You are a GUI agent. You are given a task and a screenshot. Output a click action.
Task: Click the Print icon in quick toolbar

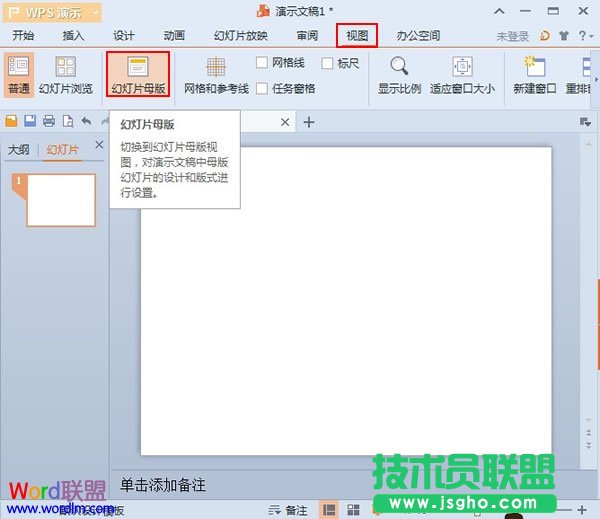tap(49, 121)
